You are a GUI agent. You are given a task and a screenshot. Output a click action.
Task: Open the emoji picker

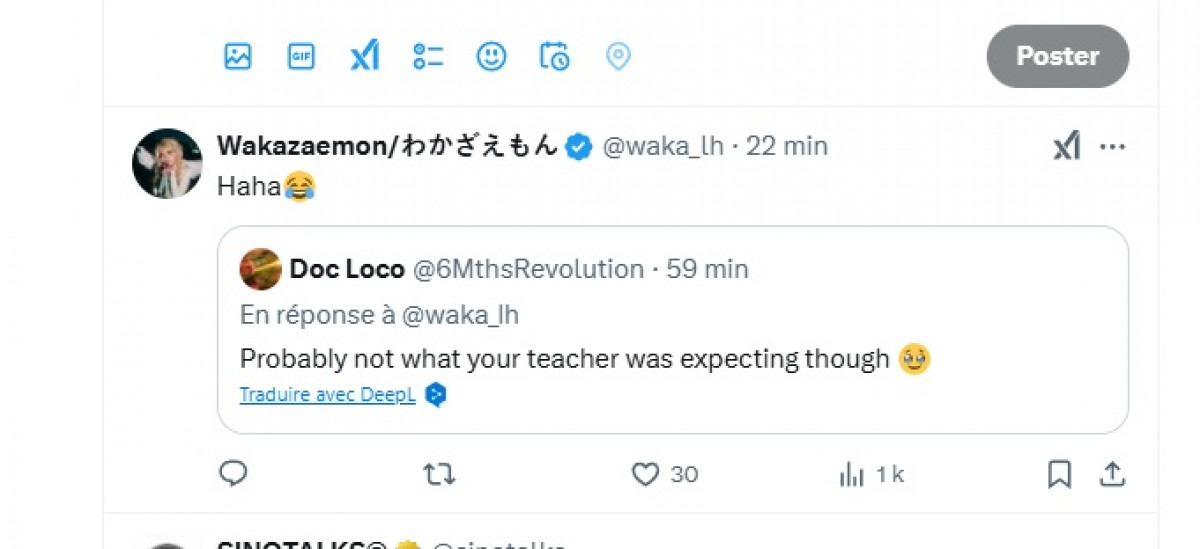(491, 57)
